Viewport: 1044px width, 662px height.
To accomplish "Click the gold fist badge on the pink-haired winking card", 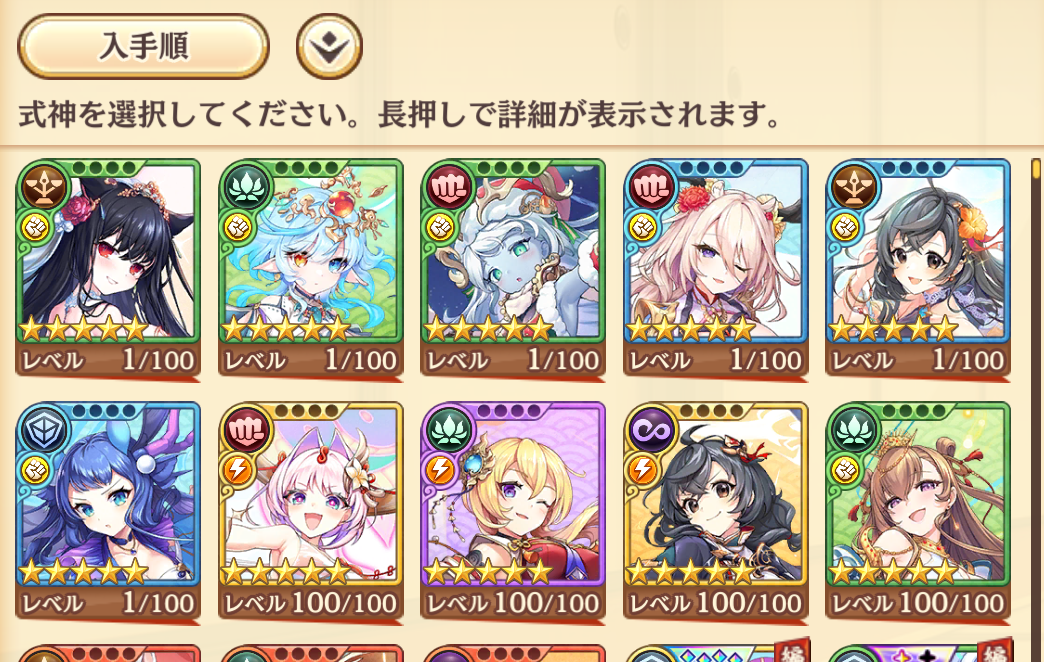I will click(x=642, y=228).
